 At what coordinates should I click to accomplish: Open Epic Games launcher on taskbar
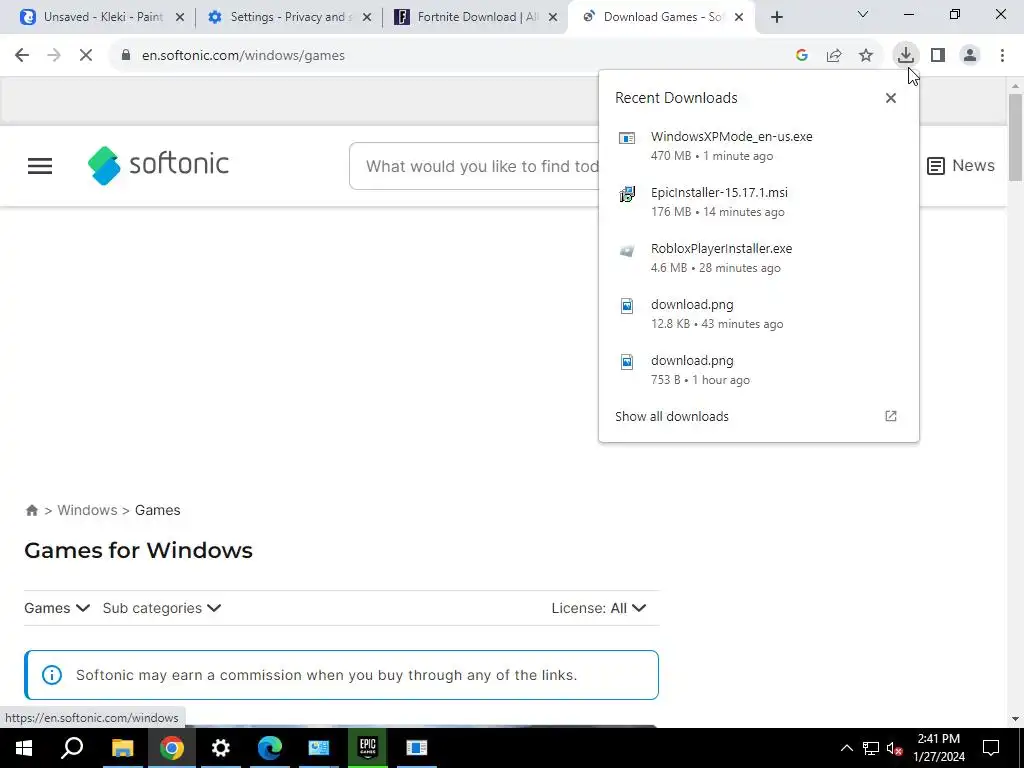click(x=368, y=748)
